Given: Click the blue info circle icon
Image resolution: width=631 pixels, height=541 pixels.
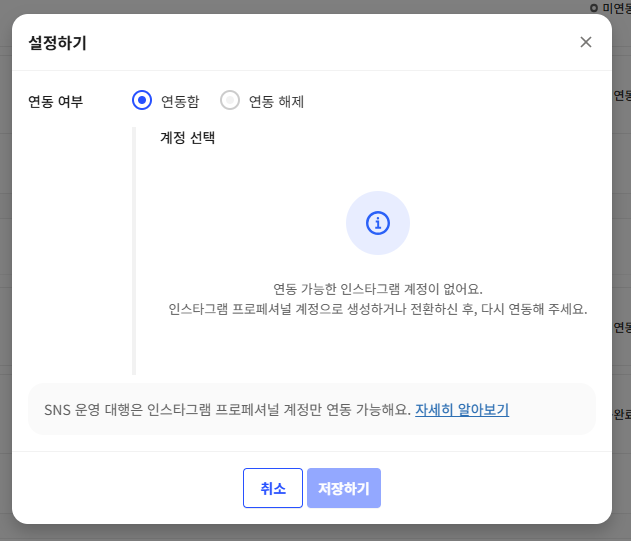Looking at the screenshot, I should coord(377,223).
